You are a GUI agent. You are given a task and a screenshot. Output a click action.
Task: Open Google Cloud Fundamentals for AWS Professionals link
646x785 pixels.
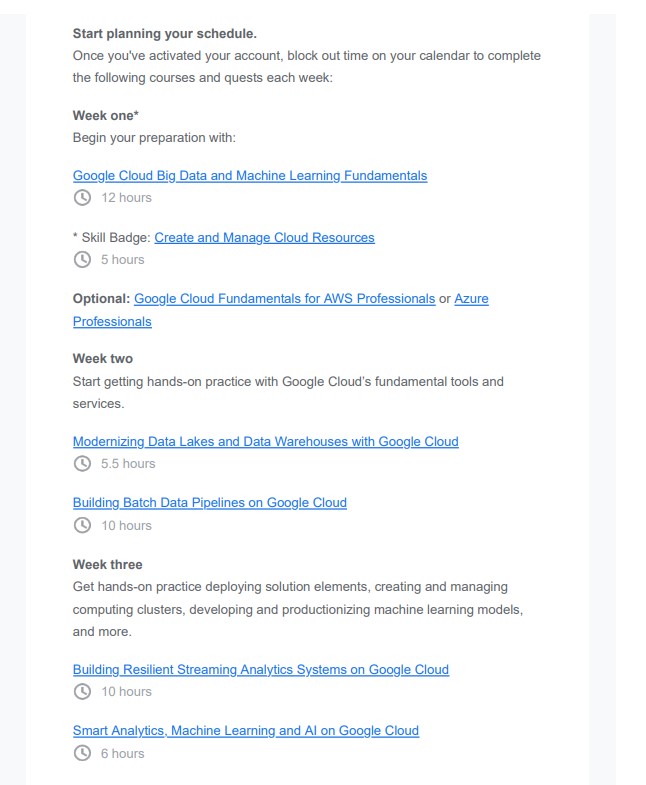pos(284,299)
